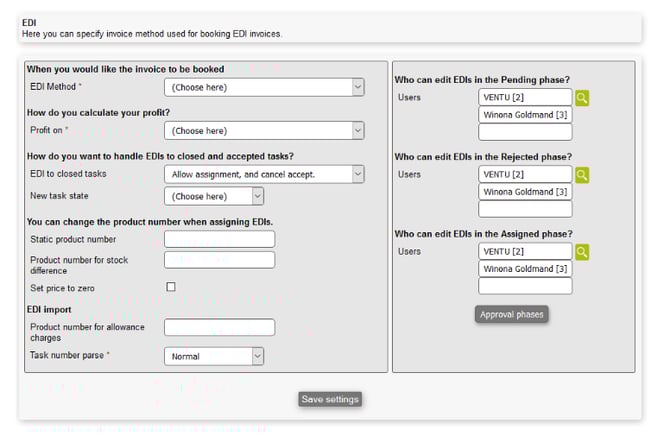Image resolution: width=670 pixels, height=436 pixels.
Task: Select Winona Goldmand [3] in Pending phase
Action: (x=525, y=115)
